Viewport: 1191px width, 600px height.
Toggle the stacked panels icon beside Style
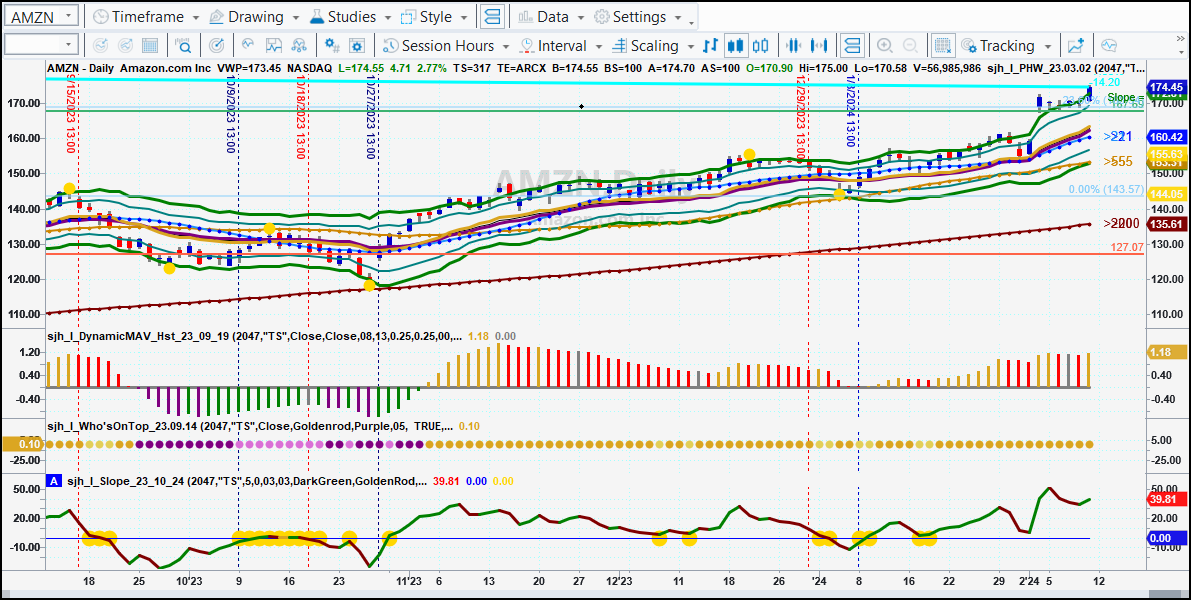[493, 16]
